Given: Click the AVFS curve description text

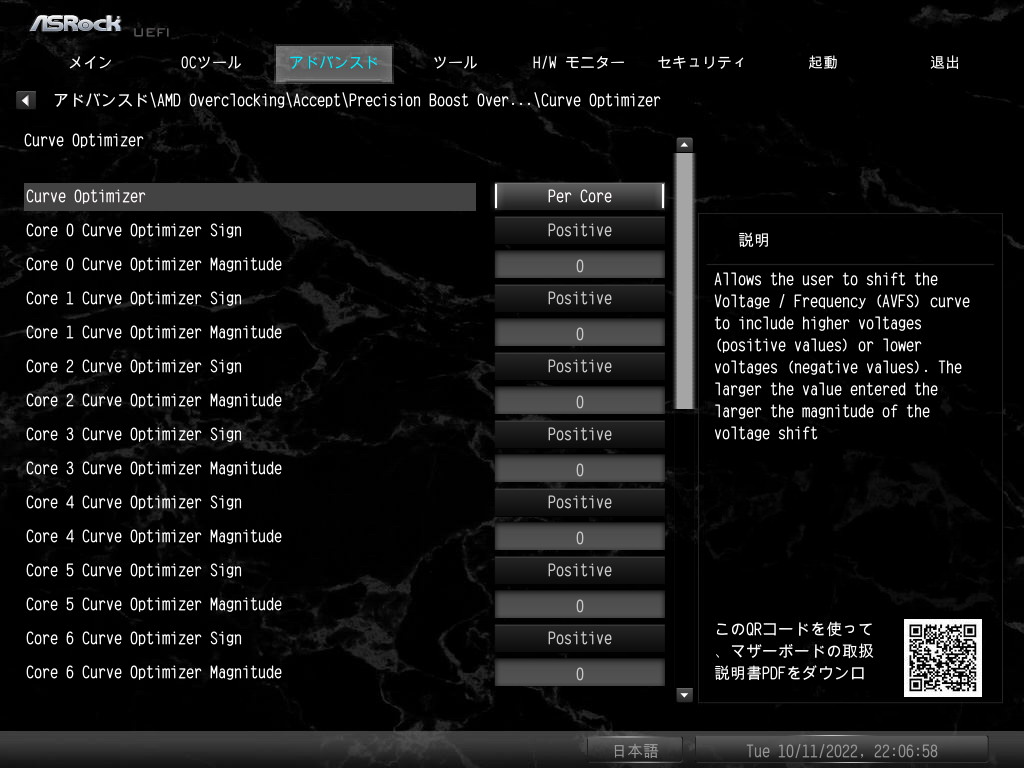Looking at the screenshot, I should (x=842, y=357).
